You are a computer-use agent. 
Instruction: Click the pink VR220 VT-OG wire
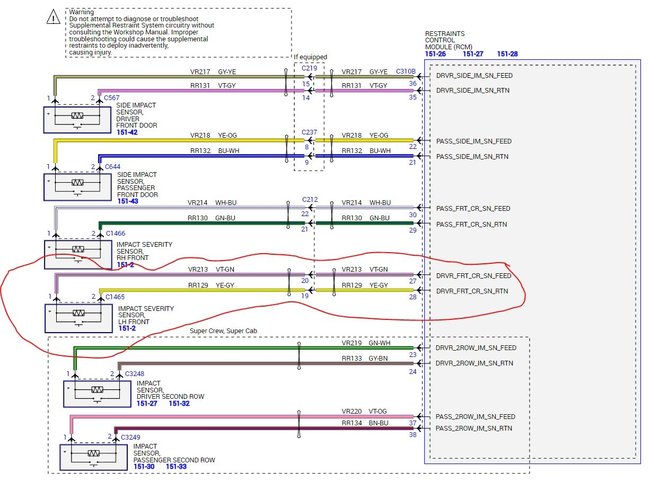click(243, 417)
